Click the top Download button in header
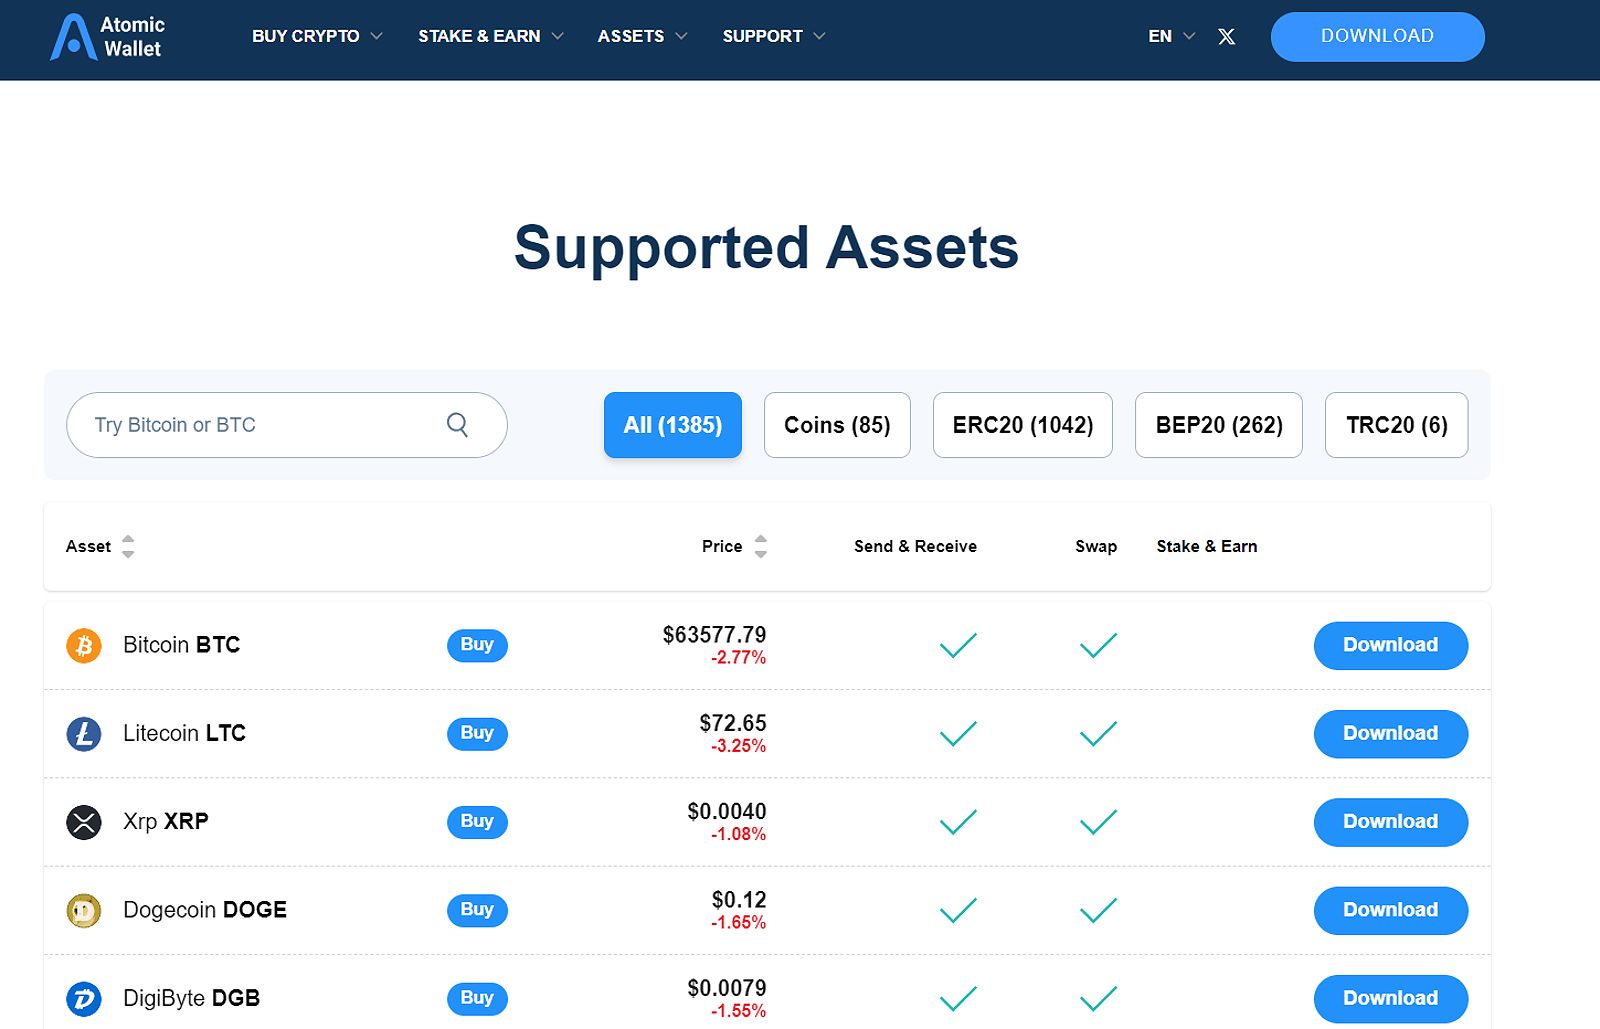 (1378, 37)
